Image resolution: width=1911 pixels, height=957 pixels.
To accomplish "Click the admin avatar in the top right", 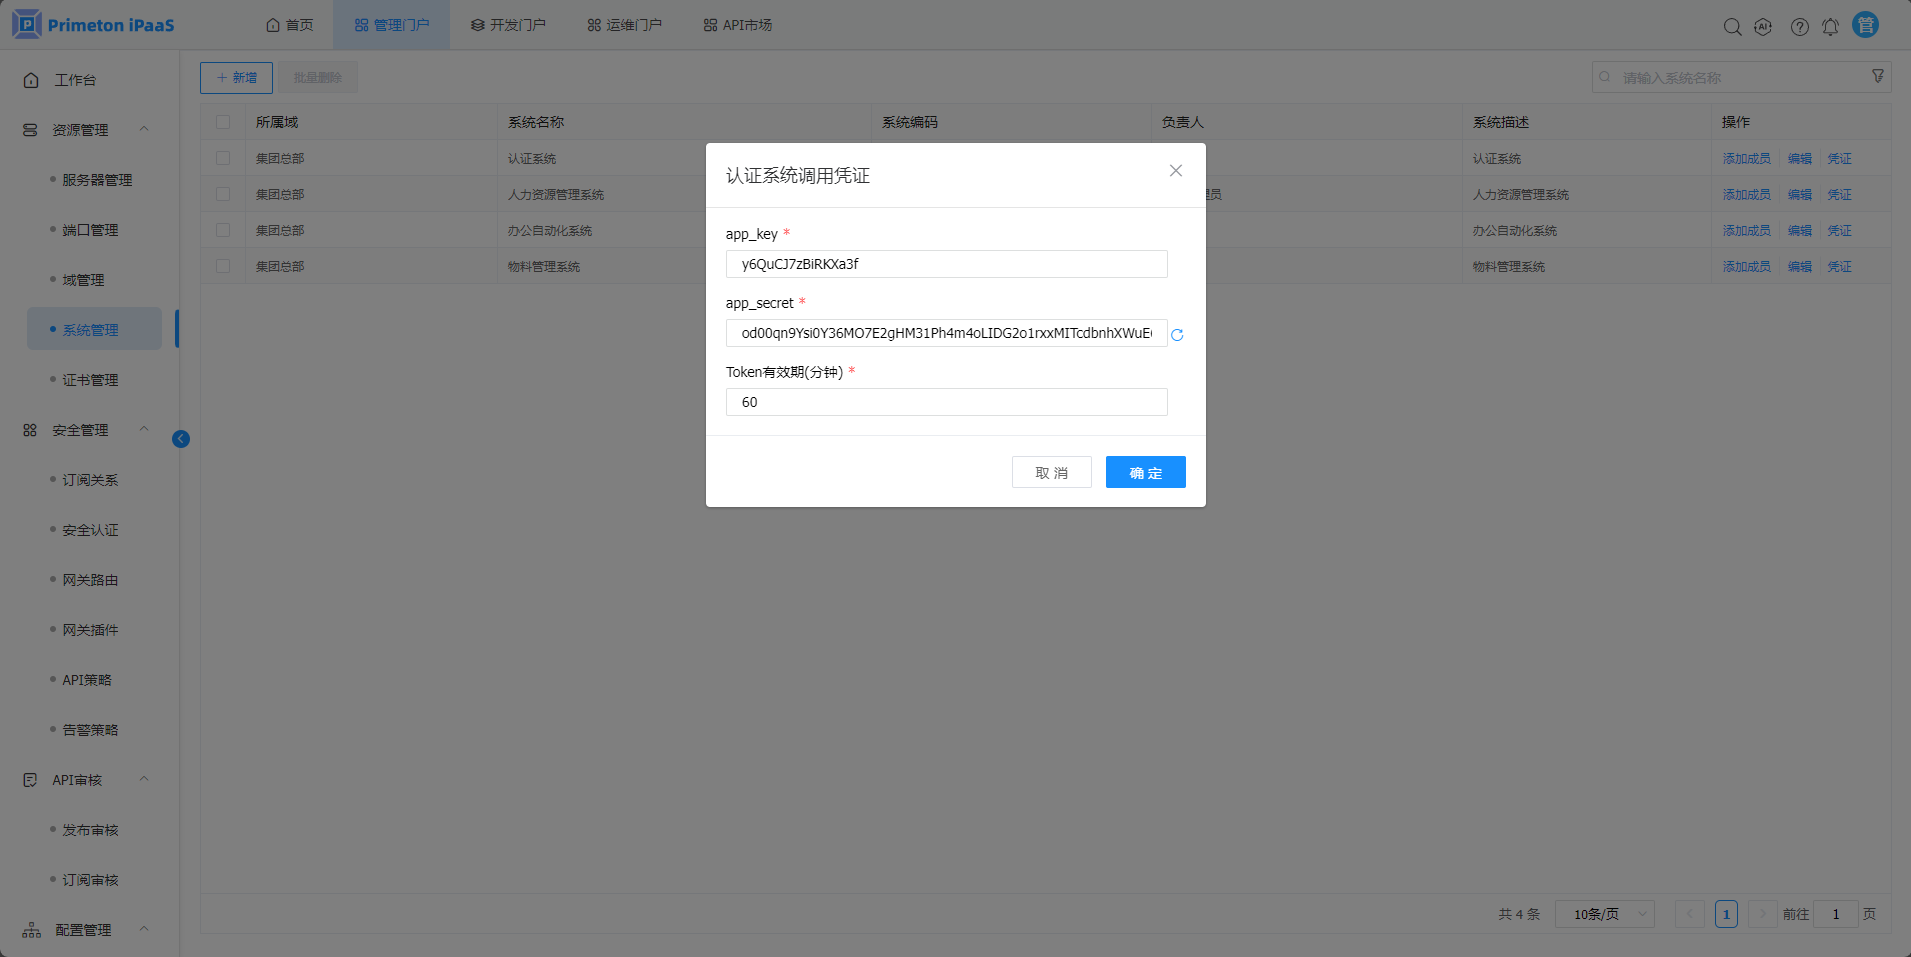I will pos(1866,24).
